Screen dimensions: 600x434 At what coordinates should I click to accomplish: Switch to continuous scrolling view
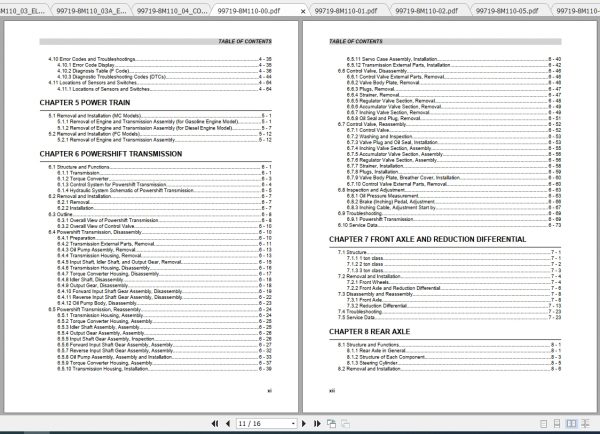(557, 424)
